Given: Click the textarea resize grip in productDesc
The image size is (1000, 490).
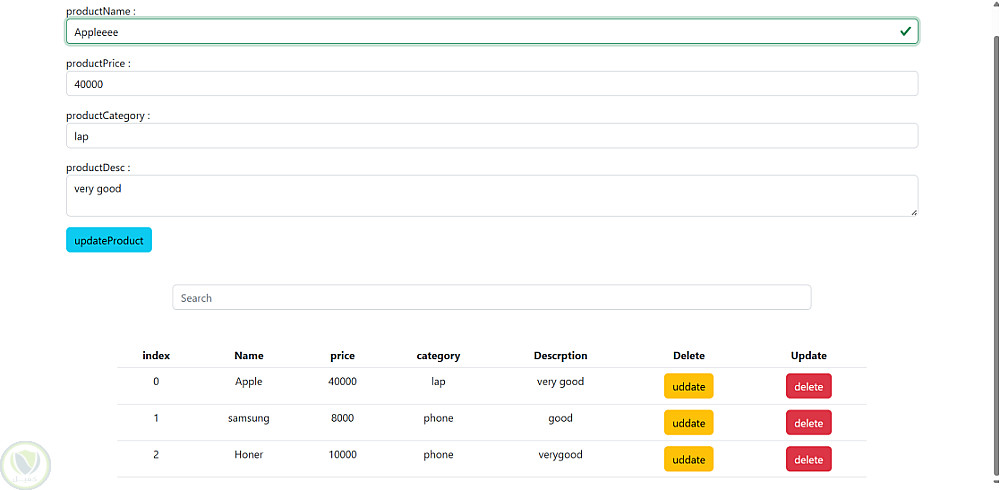Looking at the screenshot, I should tap(914, 212).
